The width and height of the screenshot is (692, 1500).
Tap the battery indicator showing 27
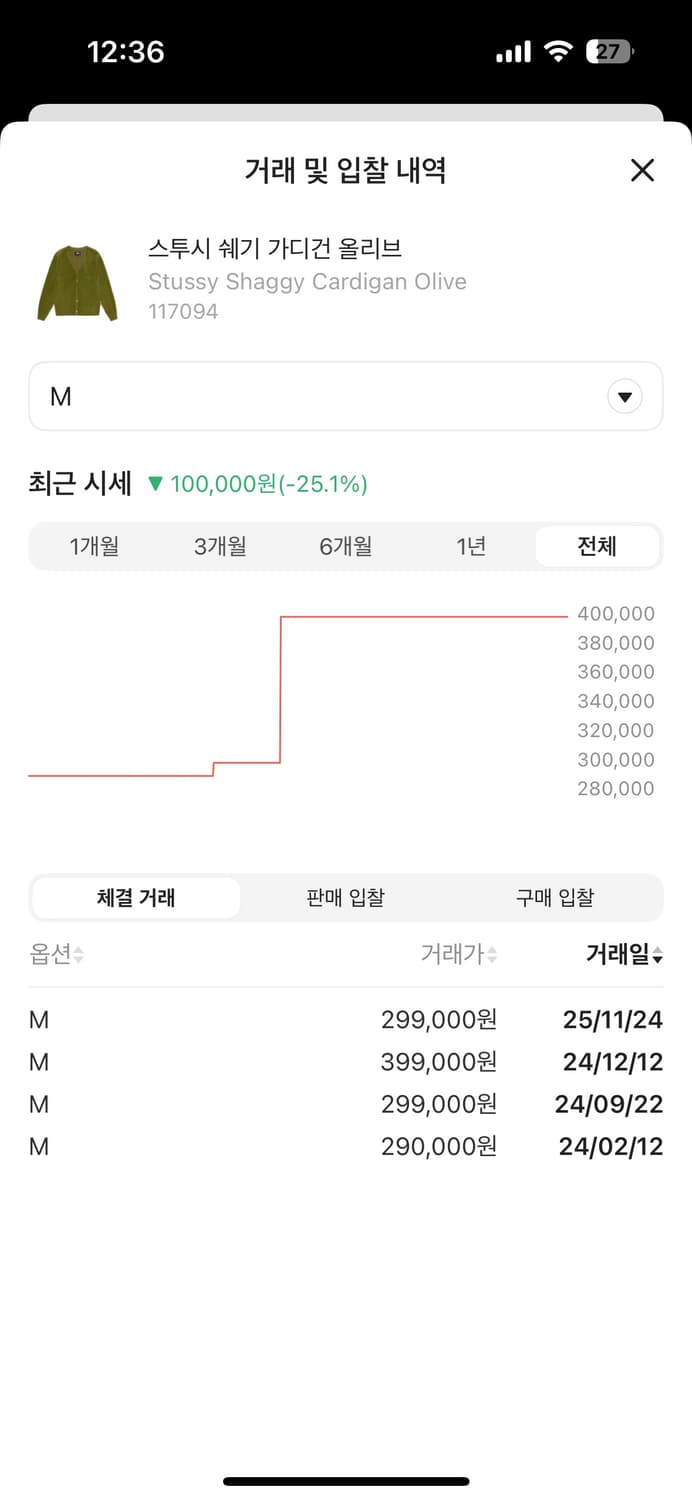tap(608, 52)
